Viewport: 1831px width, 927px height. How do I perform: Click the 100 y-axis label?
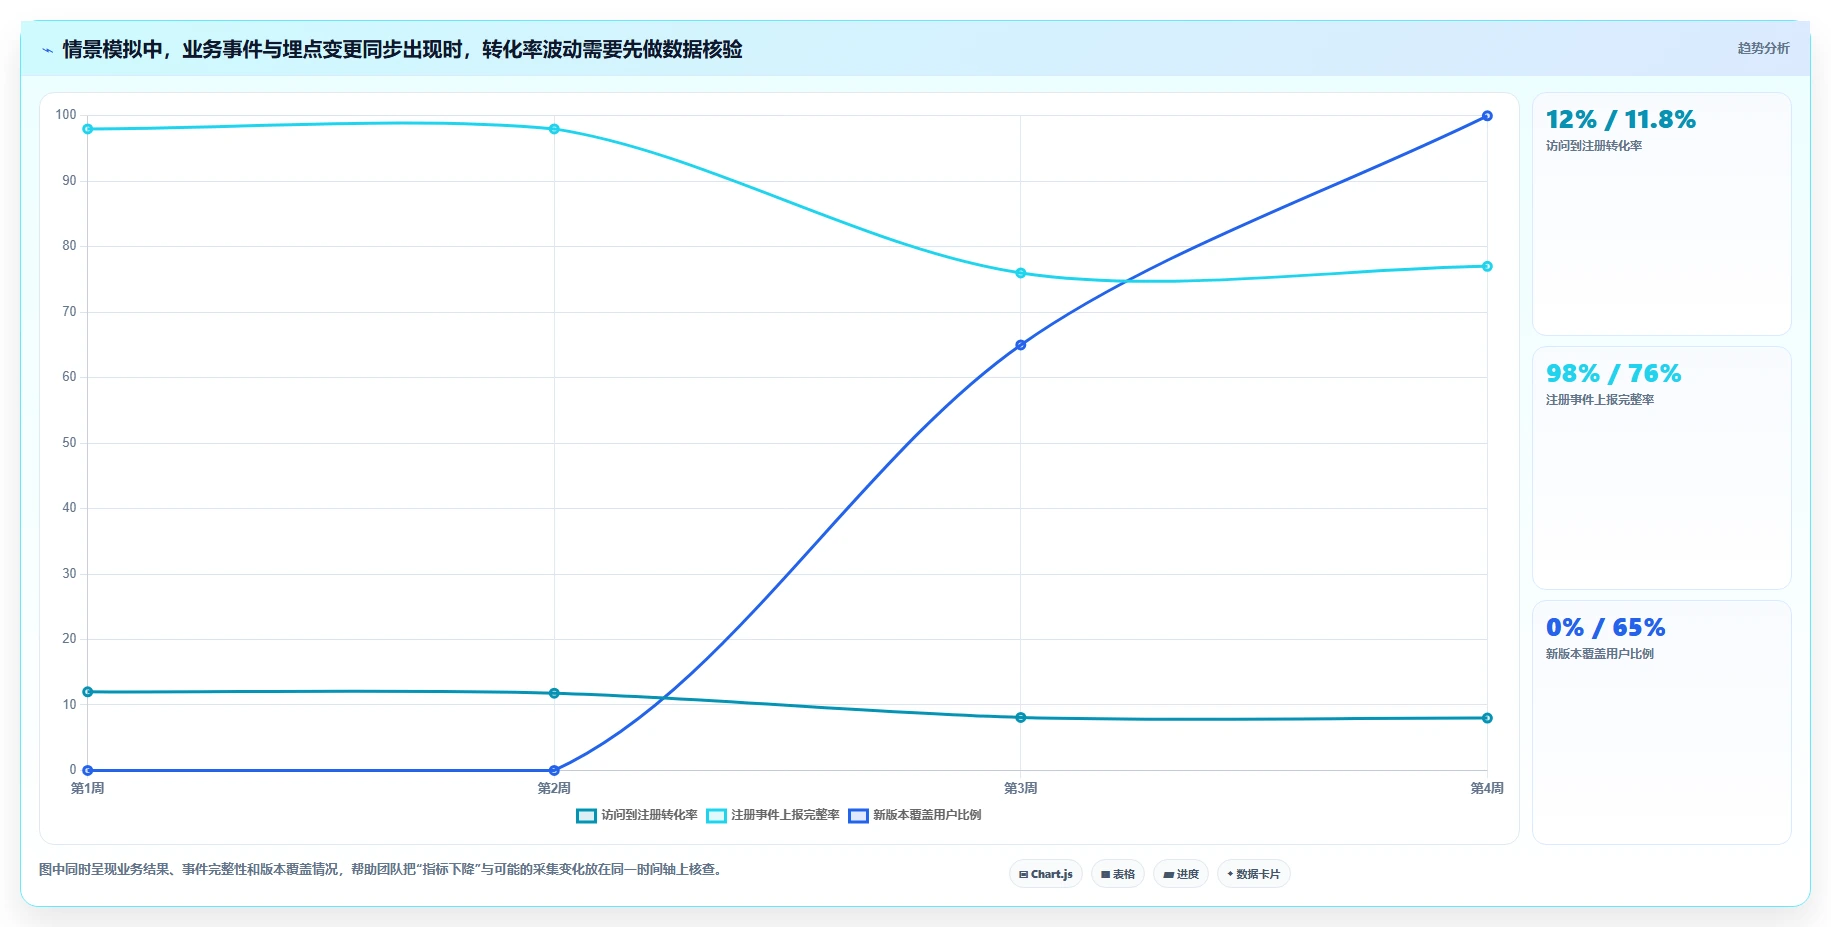(x=66, y=115)
